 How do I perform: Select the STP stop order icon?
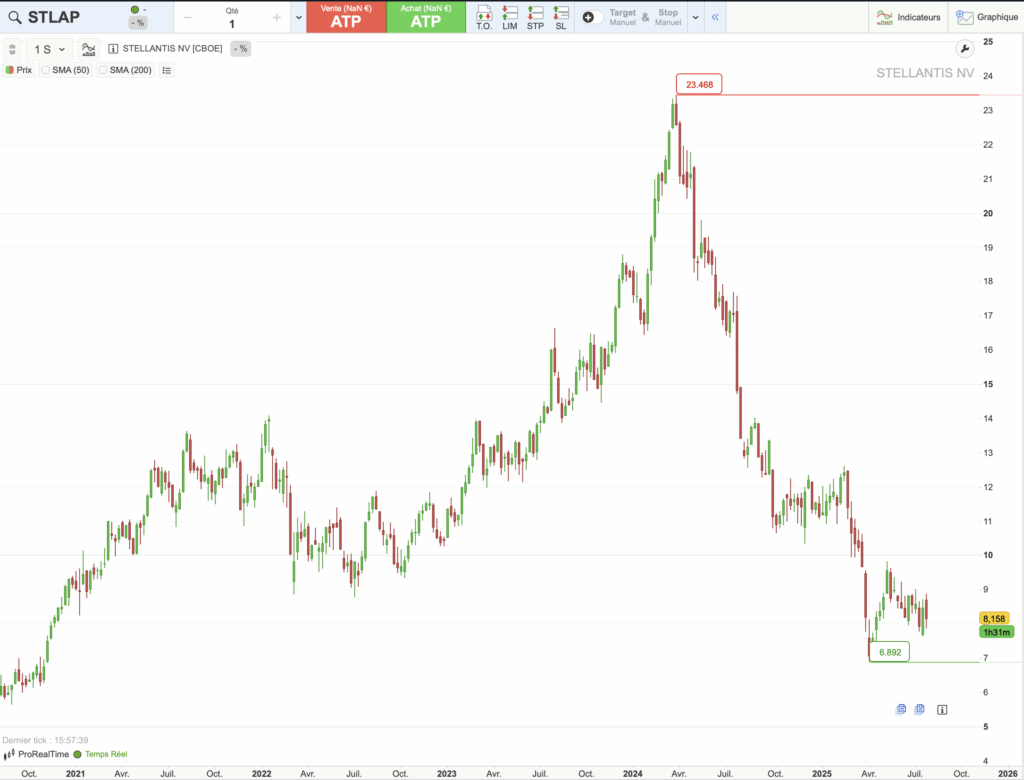(x=534, y=16)
